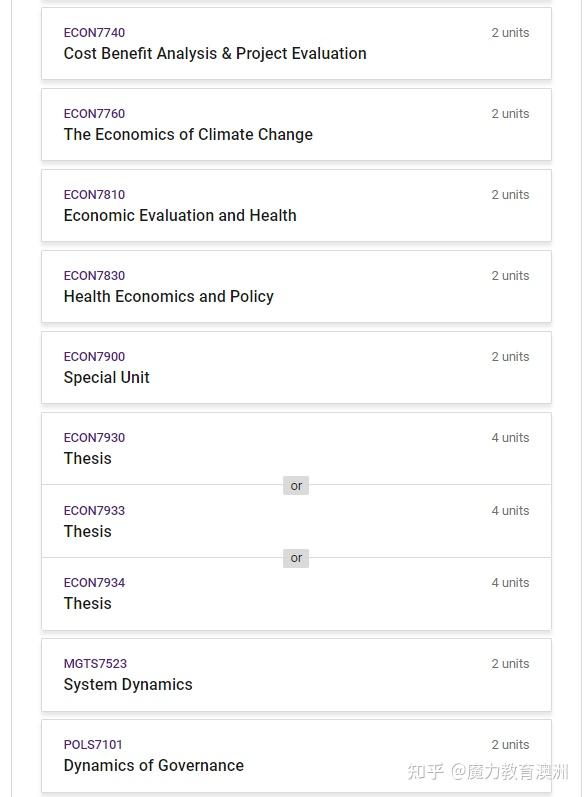Click the 'or' badge between ECON7933 and ECON7934
The height and width of the screenshot is (797, 584).
(296, 558)
